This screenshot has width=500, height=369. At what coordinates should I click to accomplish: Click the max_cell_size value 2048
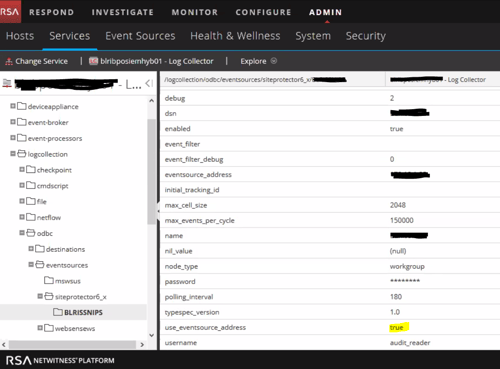398,205
